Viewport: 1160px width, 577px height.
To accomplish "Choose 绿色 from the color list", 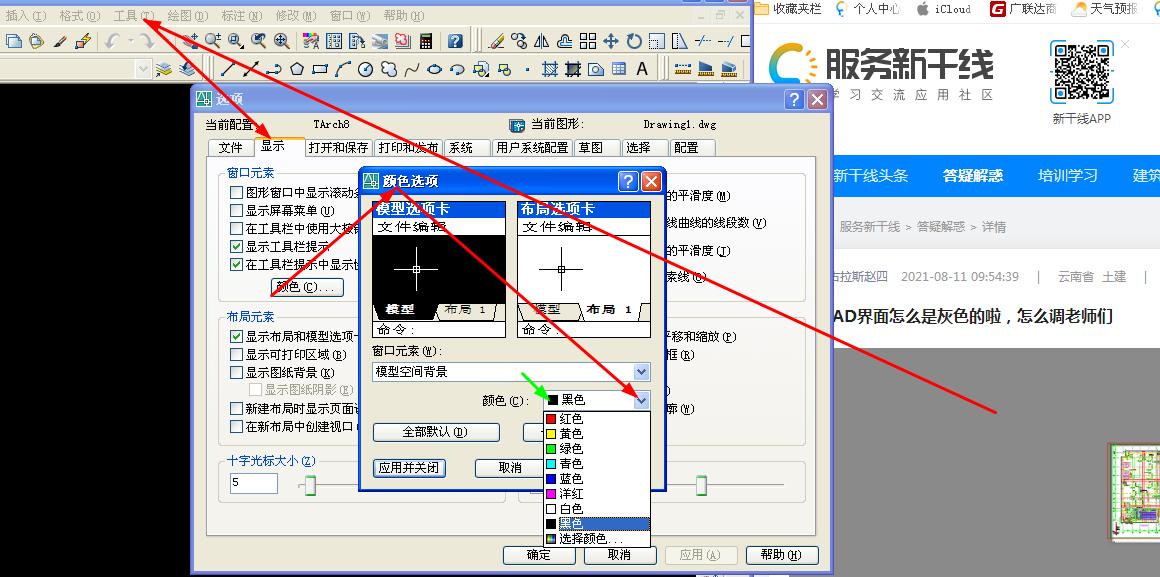I will pyautogui.click(x=597, y=448).
